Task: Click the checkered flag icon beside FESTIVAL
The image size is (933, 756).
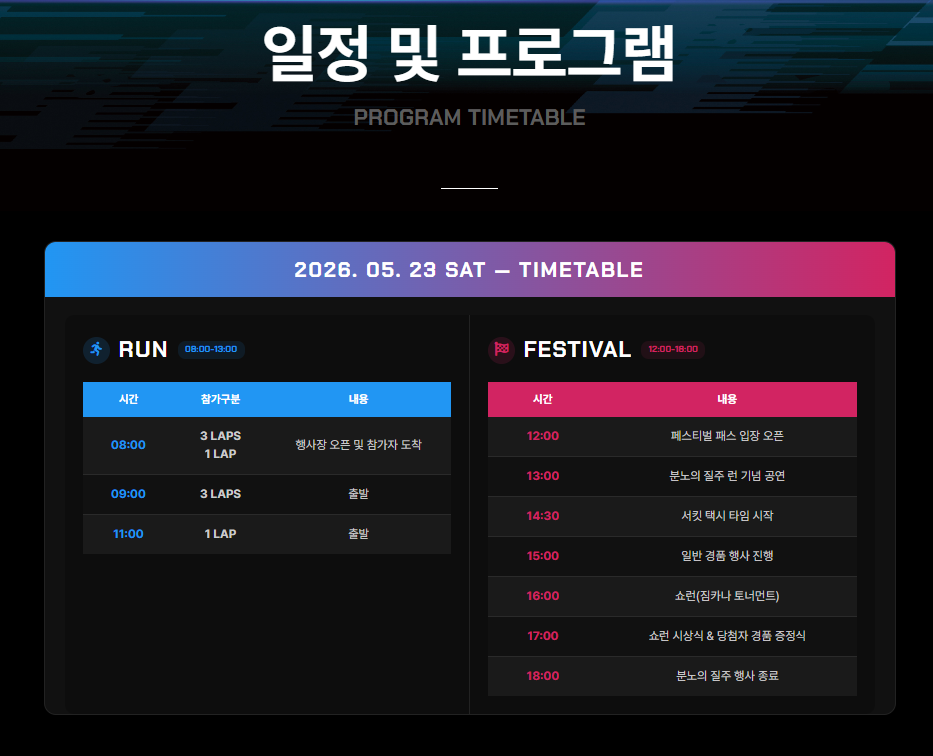Action: (x=501, y=349)
